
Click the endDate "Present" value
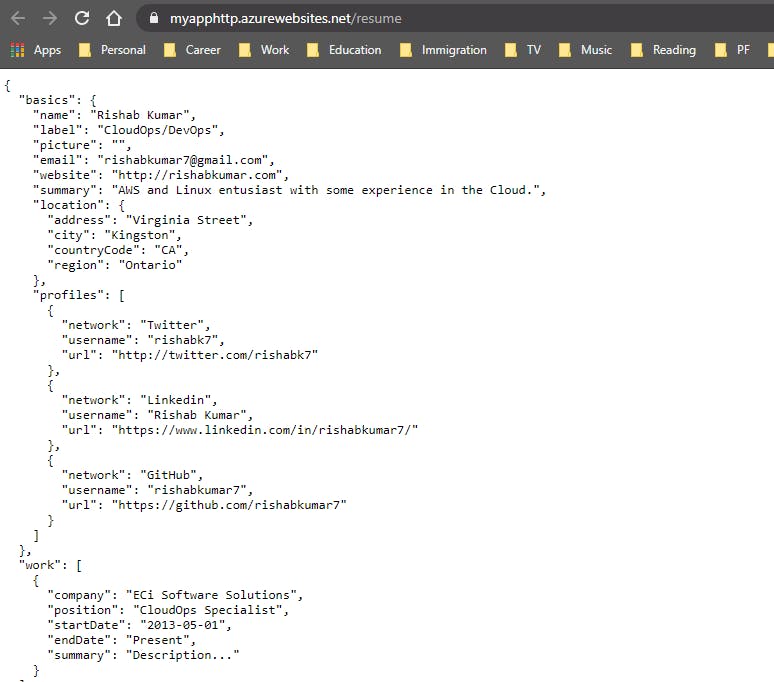click(x=157, y=641)
